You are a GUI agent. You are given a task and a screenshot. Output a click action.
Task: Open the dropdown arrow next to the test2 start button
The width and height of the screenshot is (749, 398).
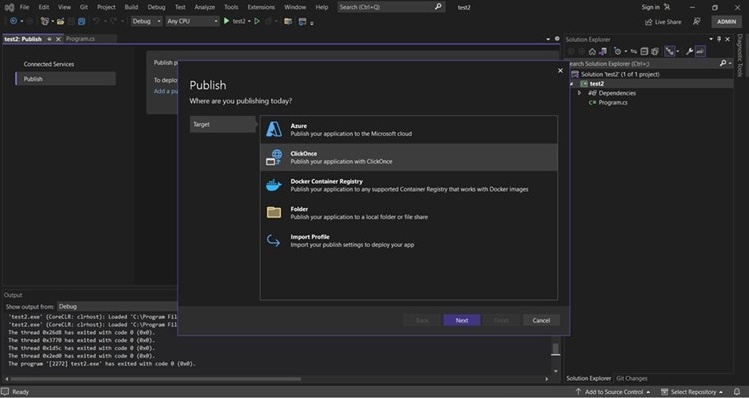249,22
